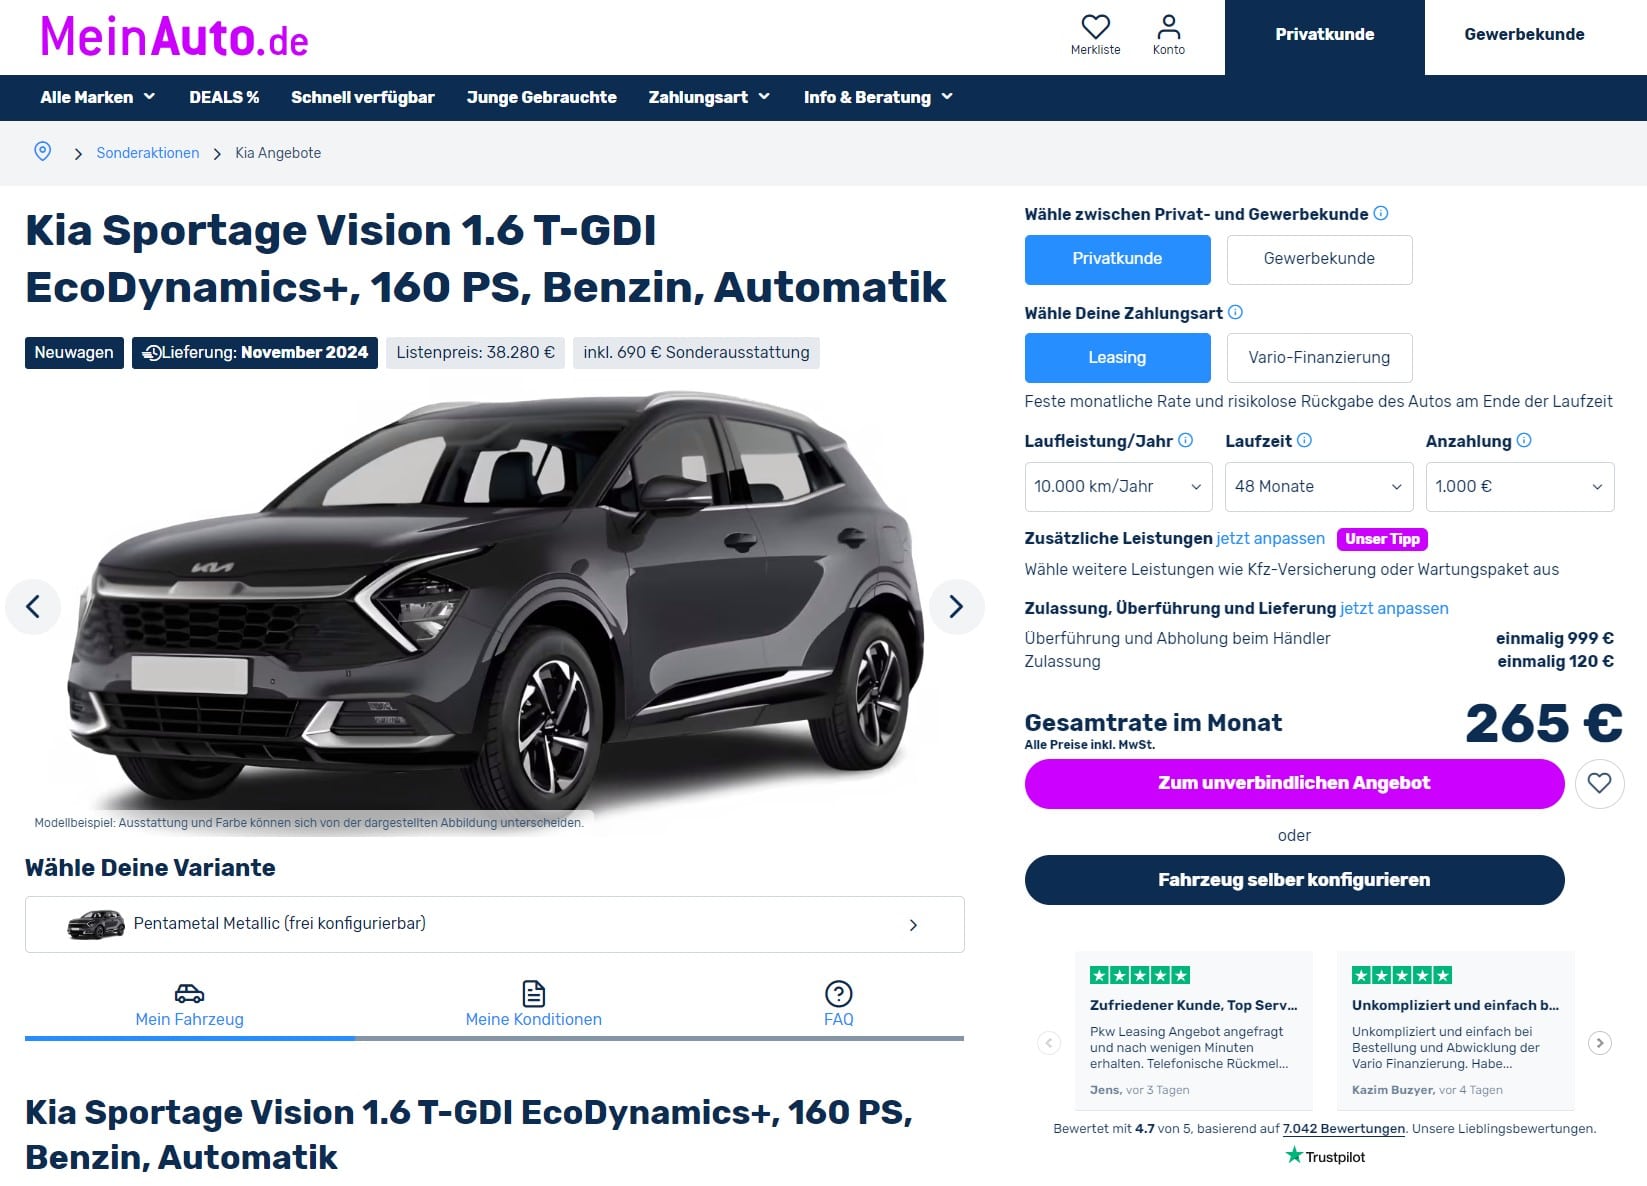Open review card Zufriedener Kunde, Top Serv...

(x=1193, y=1030)
